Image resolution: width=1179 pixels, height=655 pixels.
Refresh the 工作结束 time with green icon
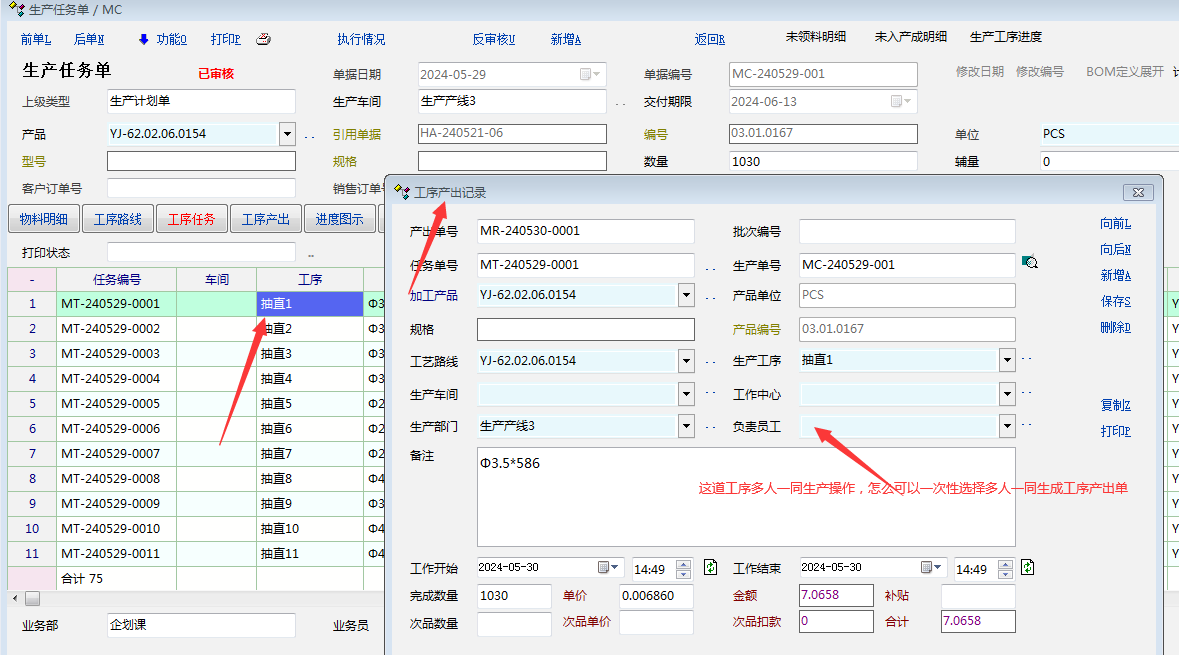coord(1027,568)
